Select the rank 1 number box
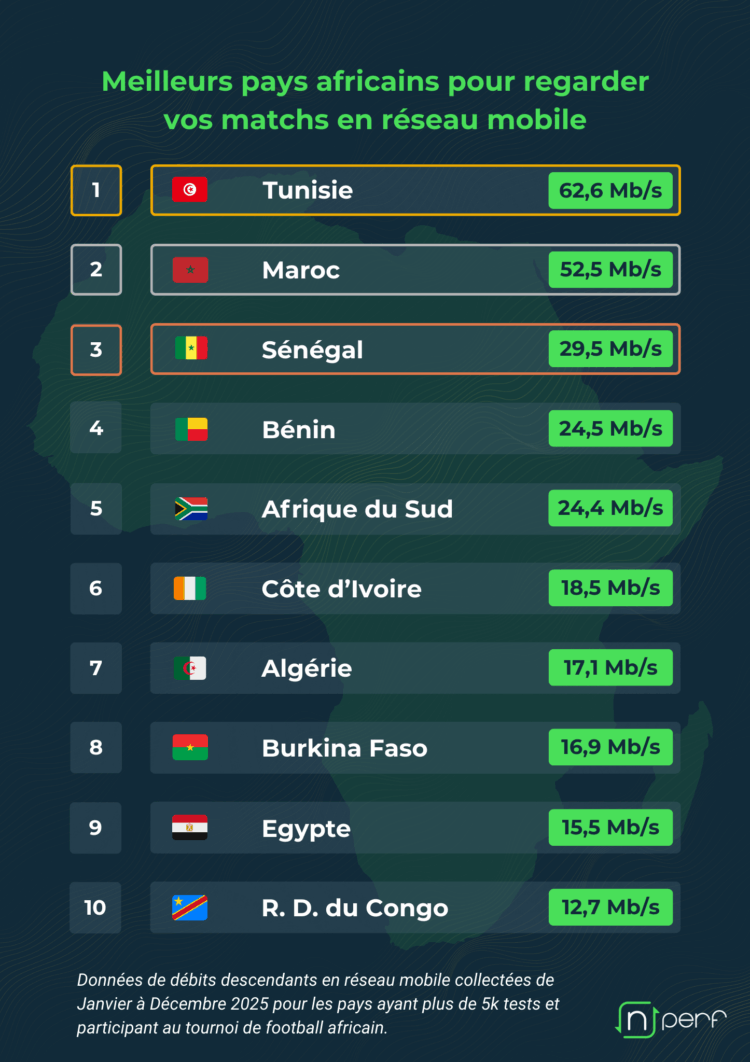750x1062 pixels. pos(96,190)
